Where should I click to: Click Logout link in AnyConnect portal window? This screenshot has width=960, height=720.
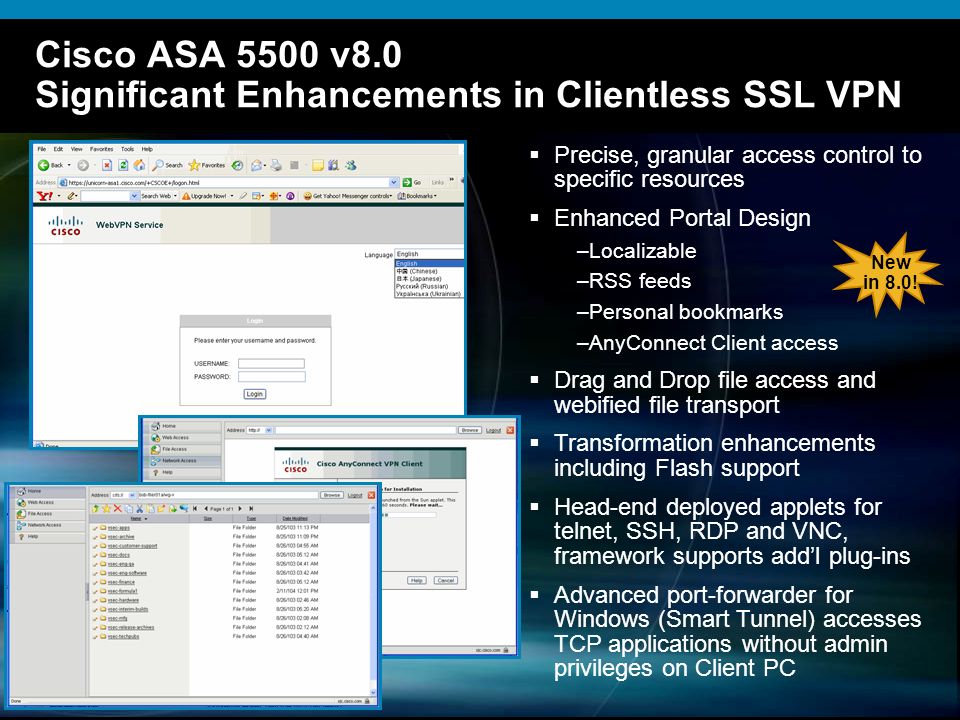(x=493, y=430)
